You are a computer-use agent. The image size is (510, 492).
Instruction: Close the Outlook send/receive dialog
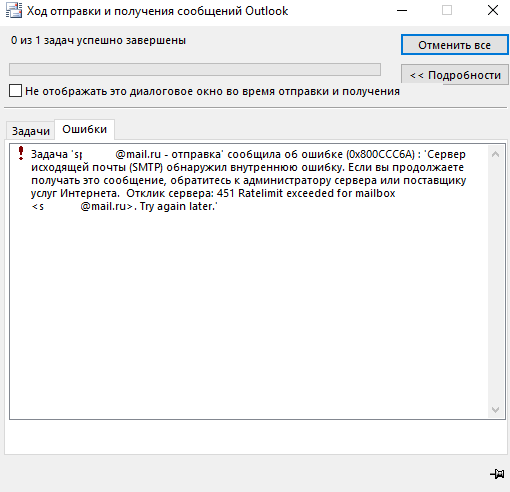(493, 11)
